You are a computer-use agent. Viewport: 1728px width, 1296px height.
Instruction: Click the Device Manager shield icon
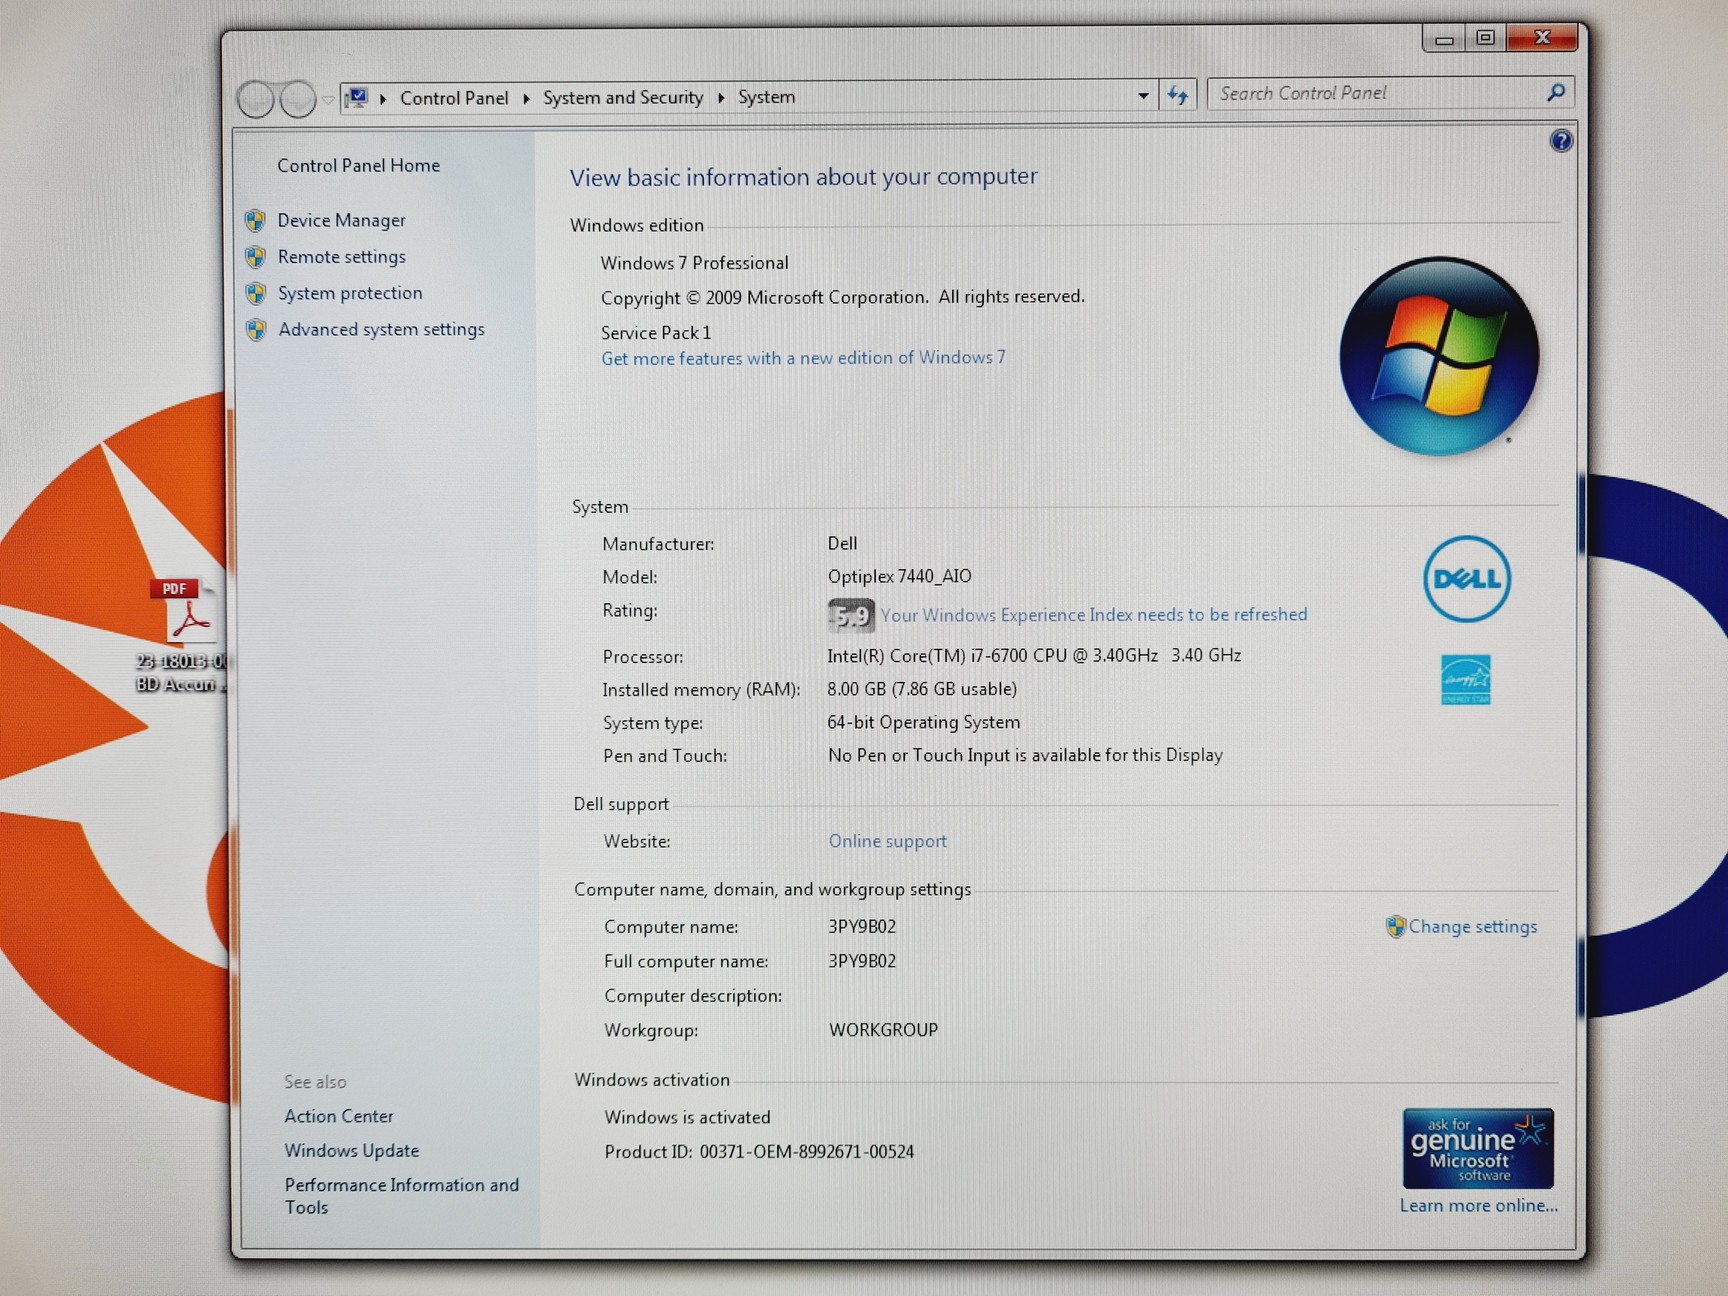click(256, 220)
